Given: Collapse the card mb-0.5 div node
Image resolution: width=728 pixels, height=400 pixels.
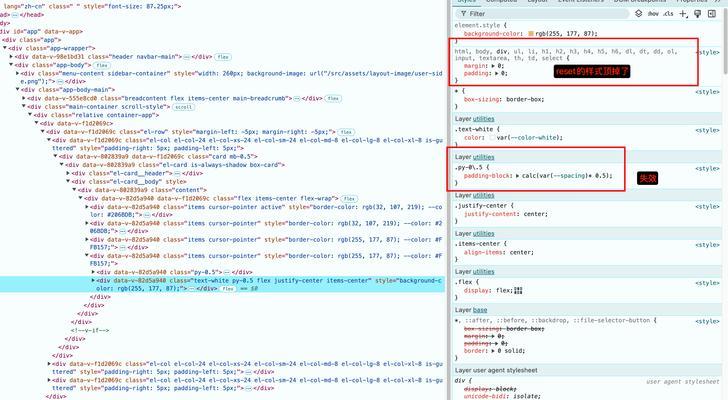Looking at the screenshot, I should click(56, 156).
